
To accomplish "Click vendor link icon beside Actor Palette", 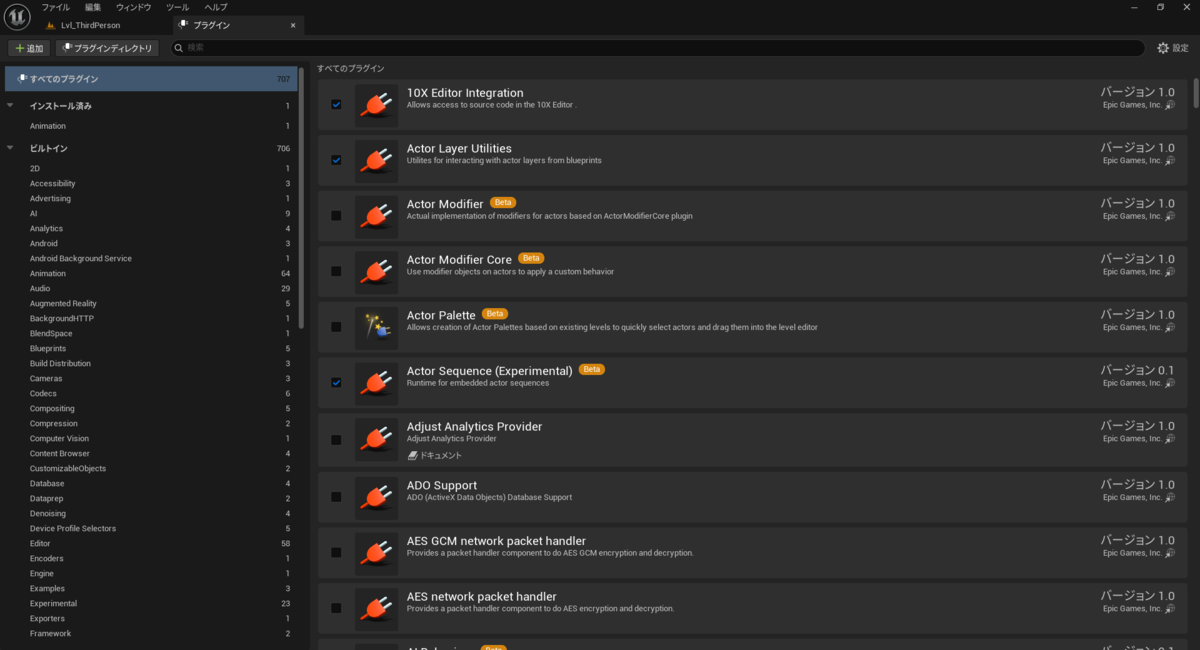I will [1170, 327].
